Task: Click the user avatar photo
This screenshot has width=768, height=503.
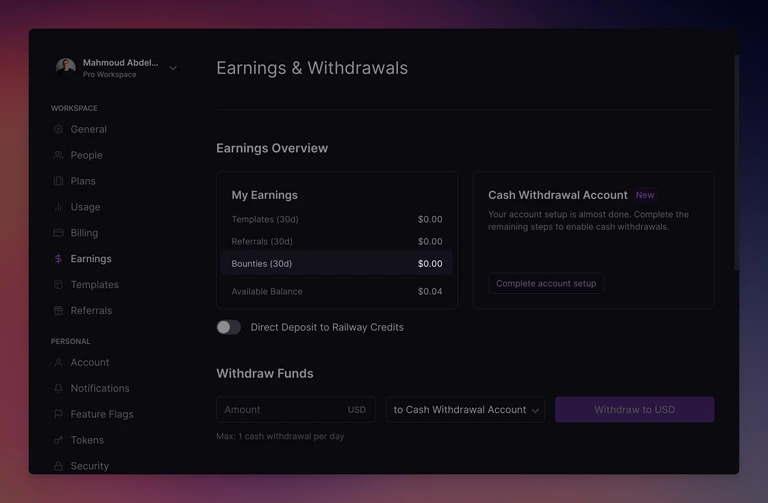Action: (x=66, y=68)
